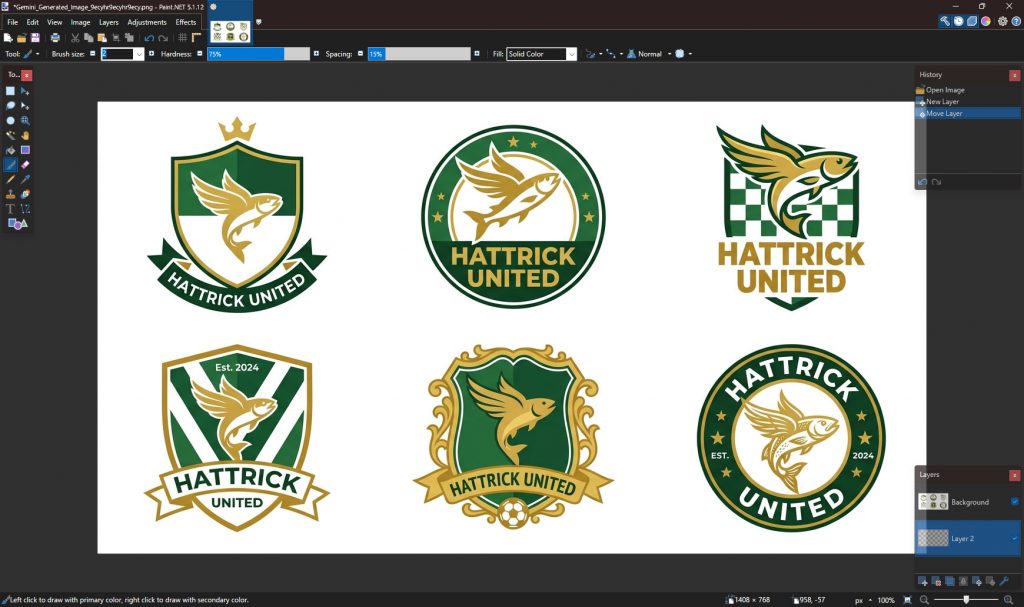The width and height of the screenshot is (1024, 607).
Task: Click the Print icon in toolbar
Action: point(55,38)
